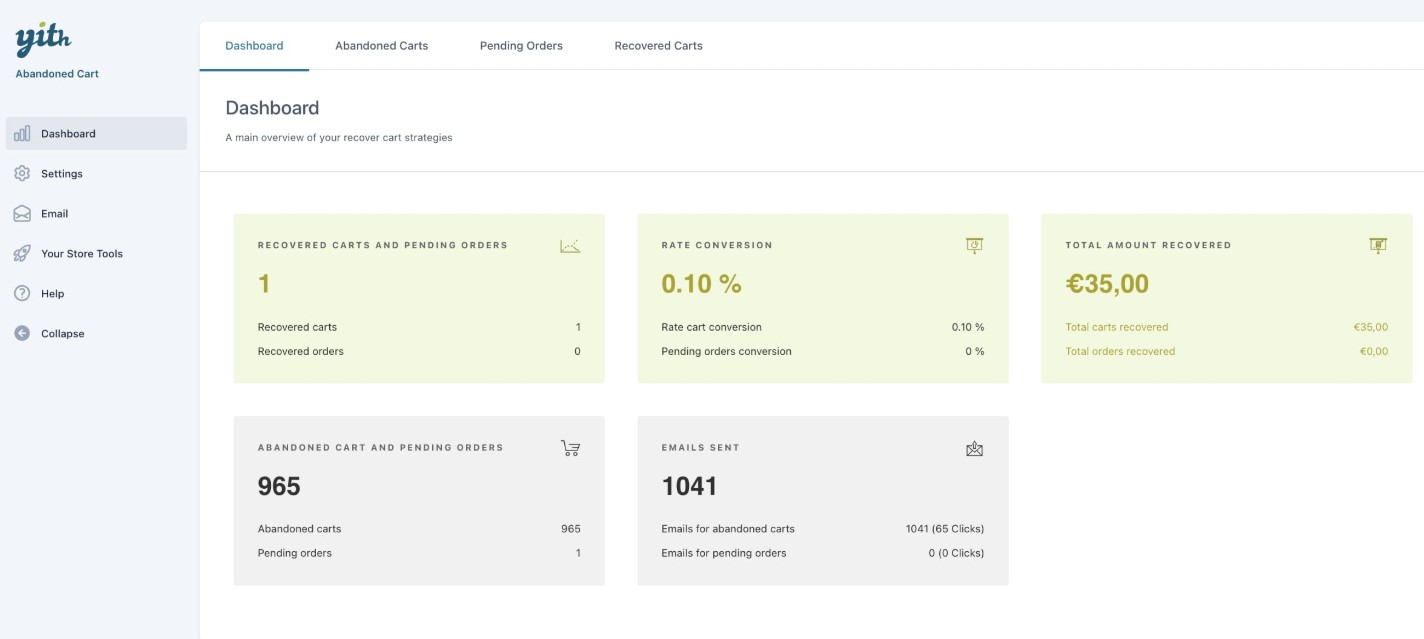1424x639 pixels.
Task: Click the YITH logo
Action: point(43,36)
